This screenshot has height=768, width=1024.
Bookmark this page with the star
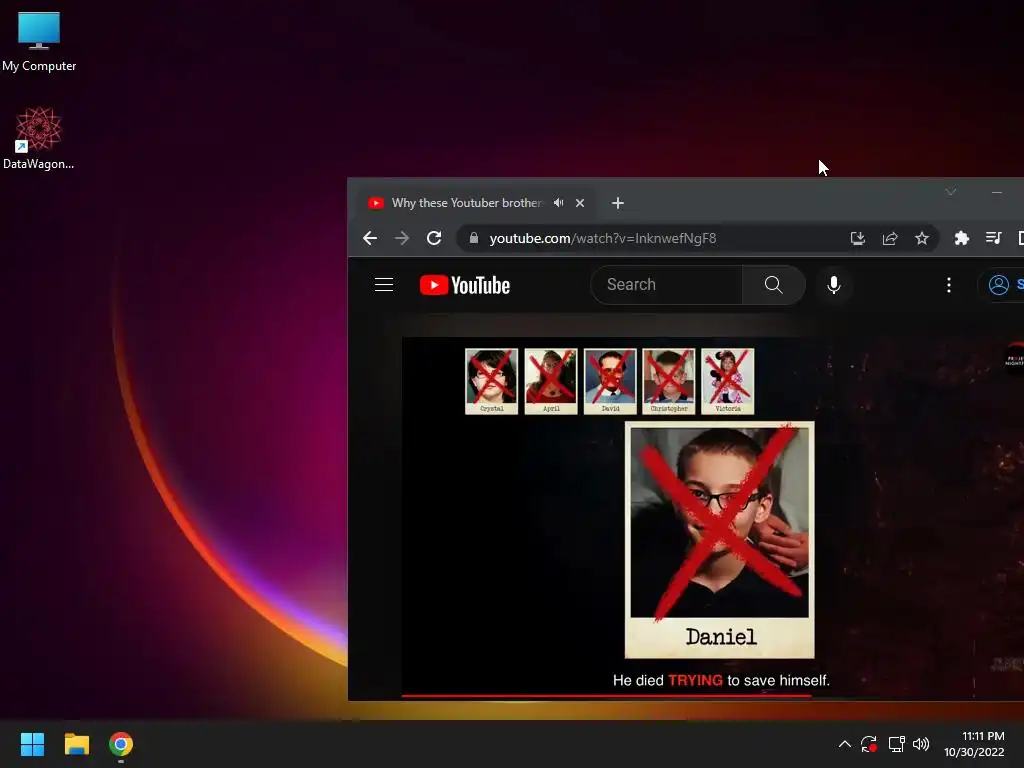tap(921, 238)
